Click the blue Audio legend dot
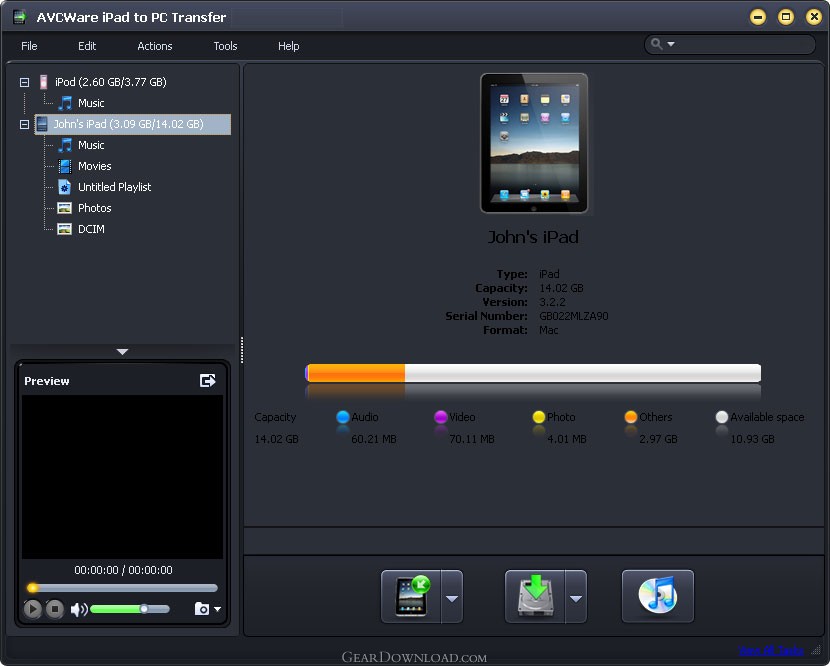830x666 pixels. pyautogui.click(x=343, y=417)
